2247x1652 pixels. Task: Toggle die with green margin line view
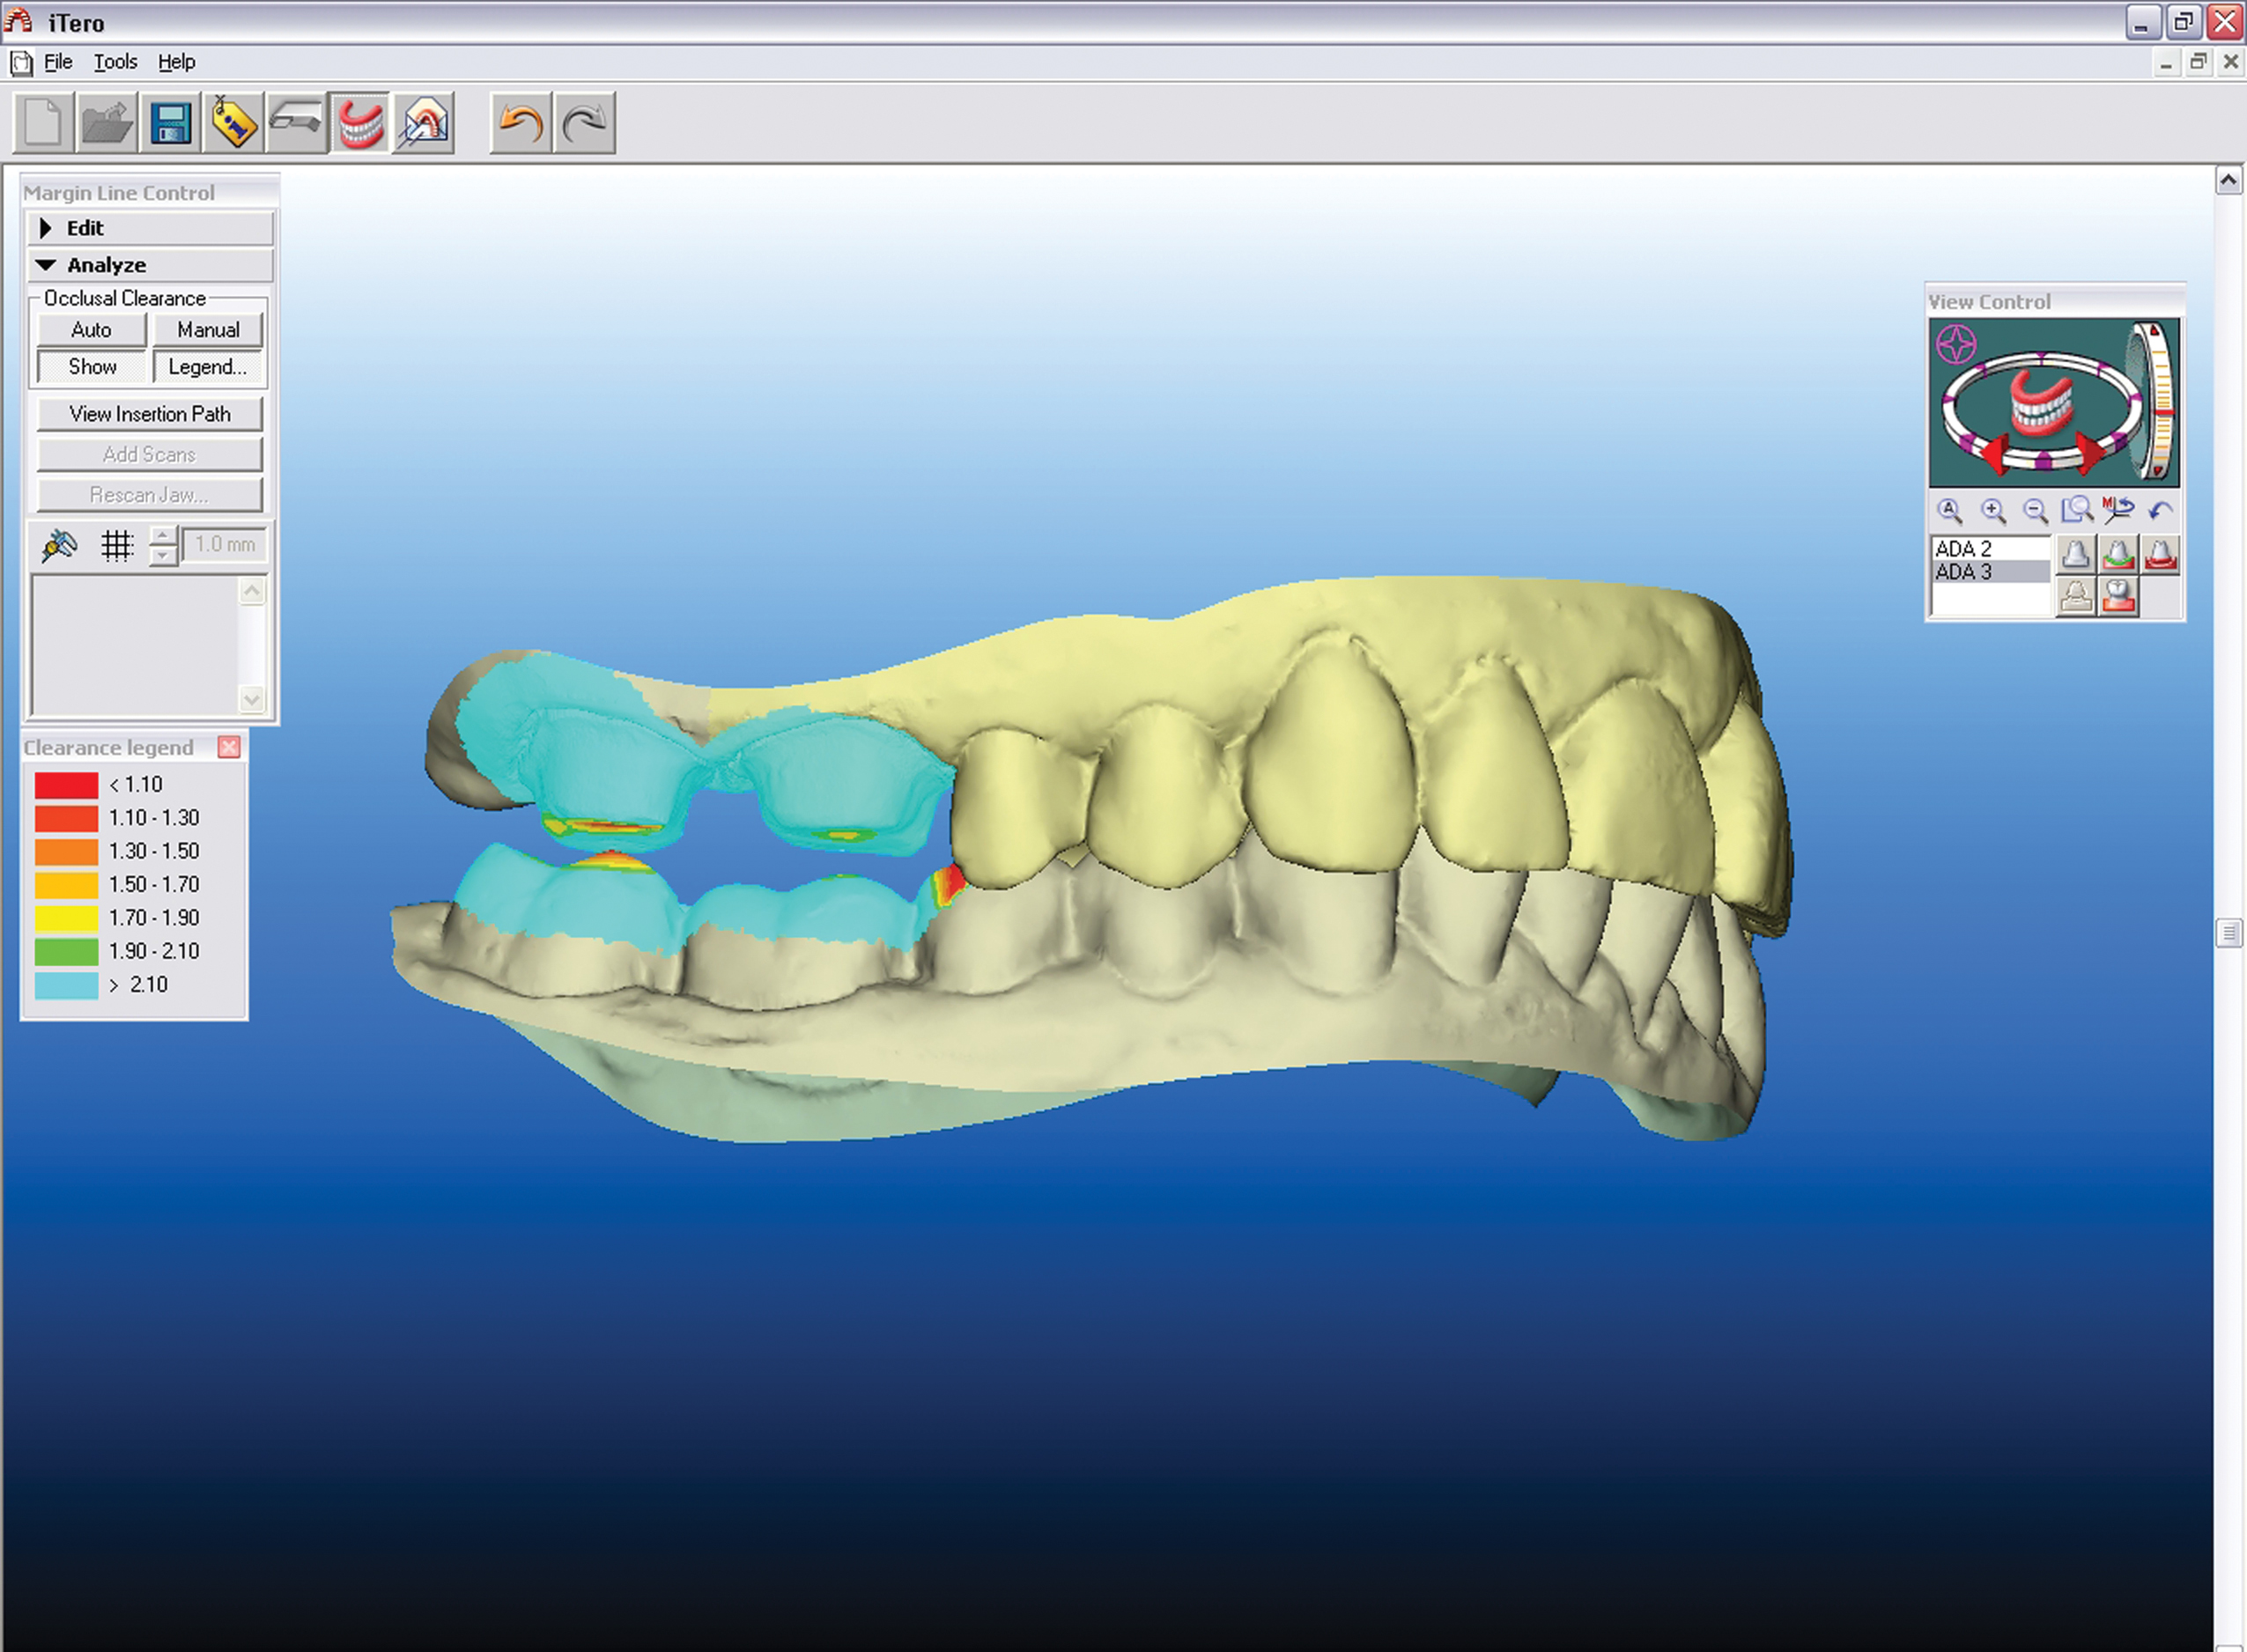click(2118, 553)
